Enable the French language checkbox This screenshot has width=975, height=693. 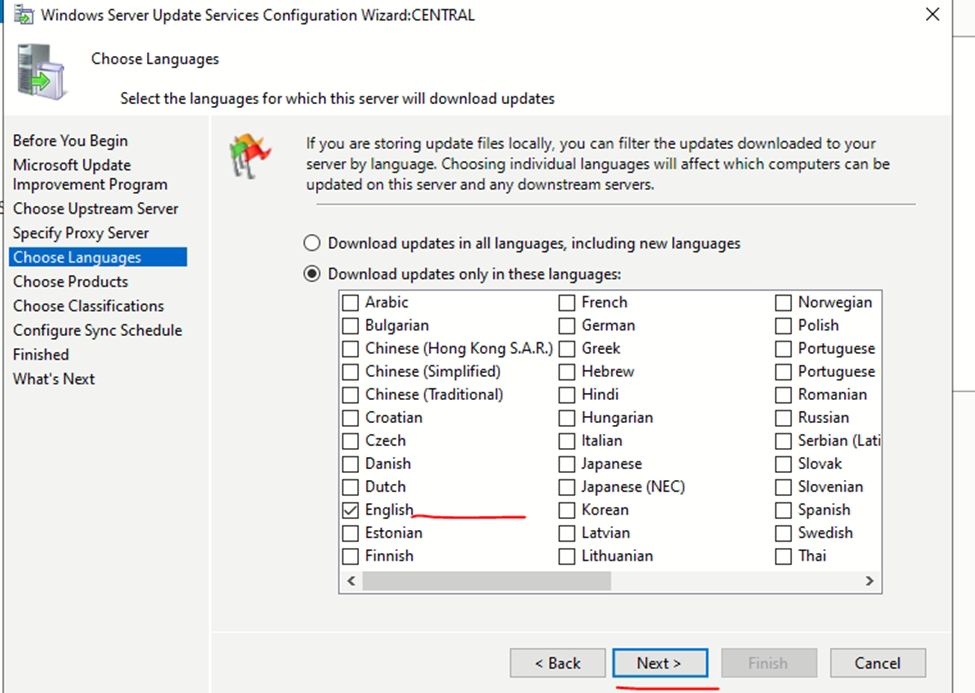tap(567, 302)
